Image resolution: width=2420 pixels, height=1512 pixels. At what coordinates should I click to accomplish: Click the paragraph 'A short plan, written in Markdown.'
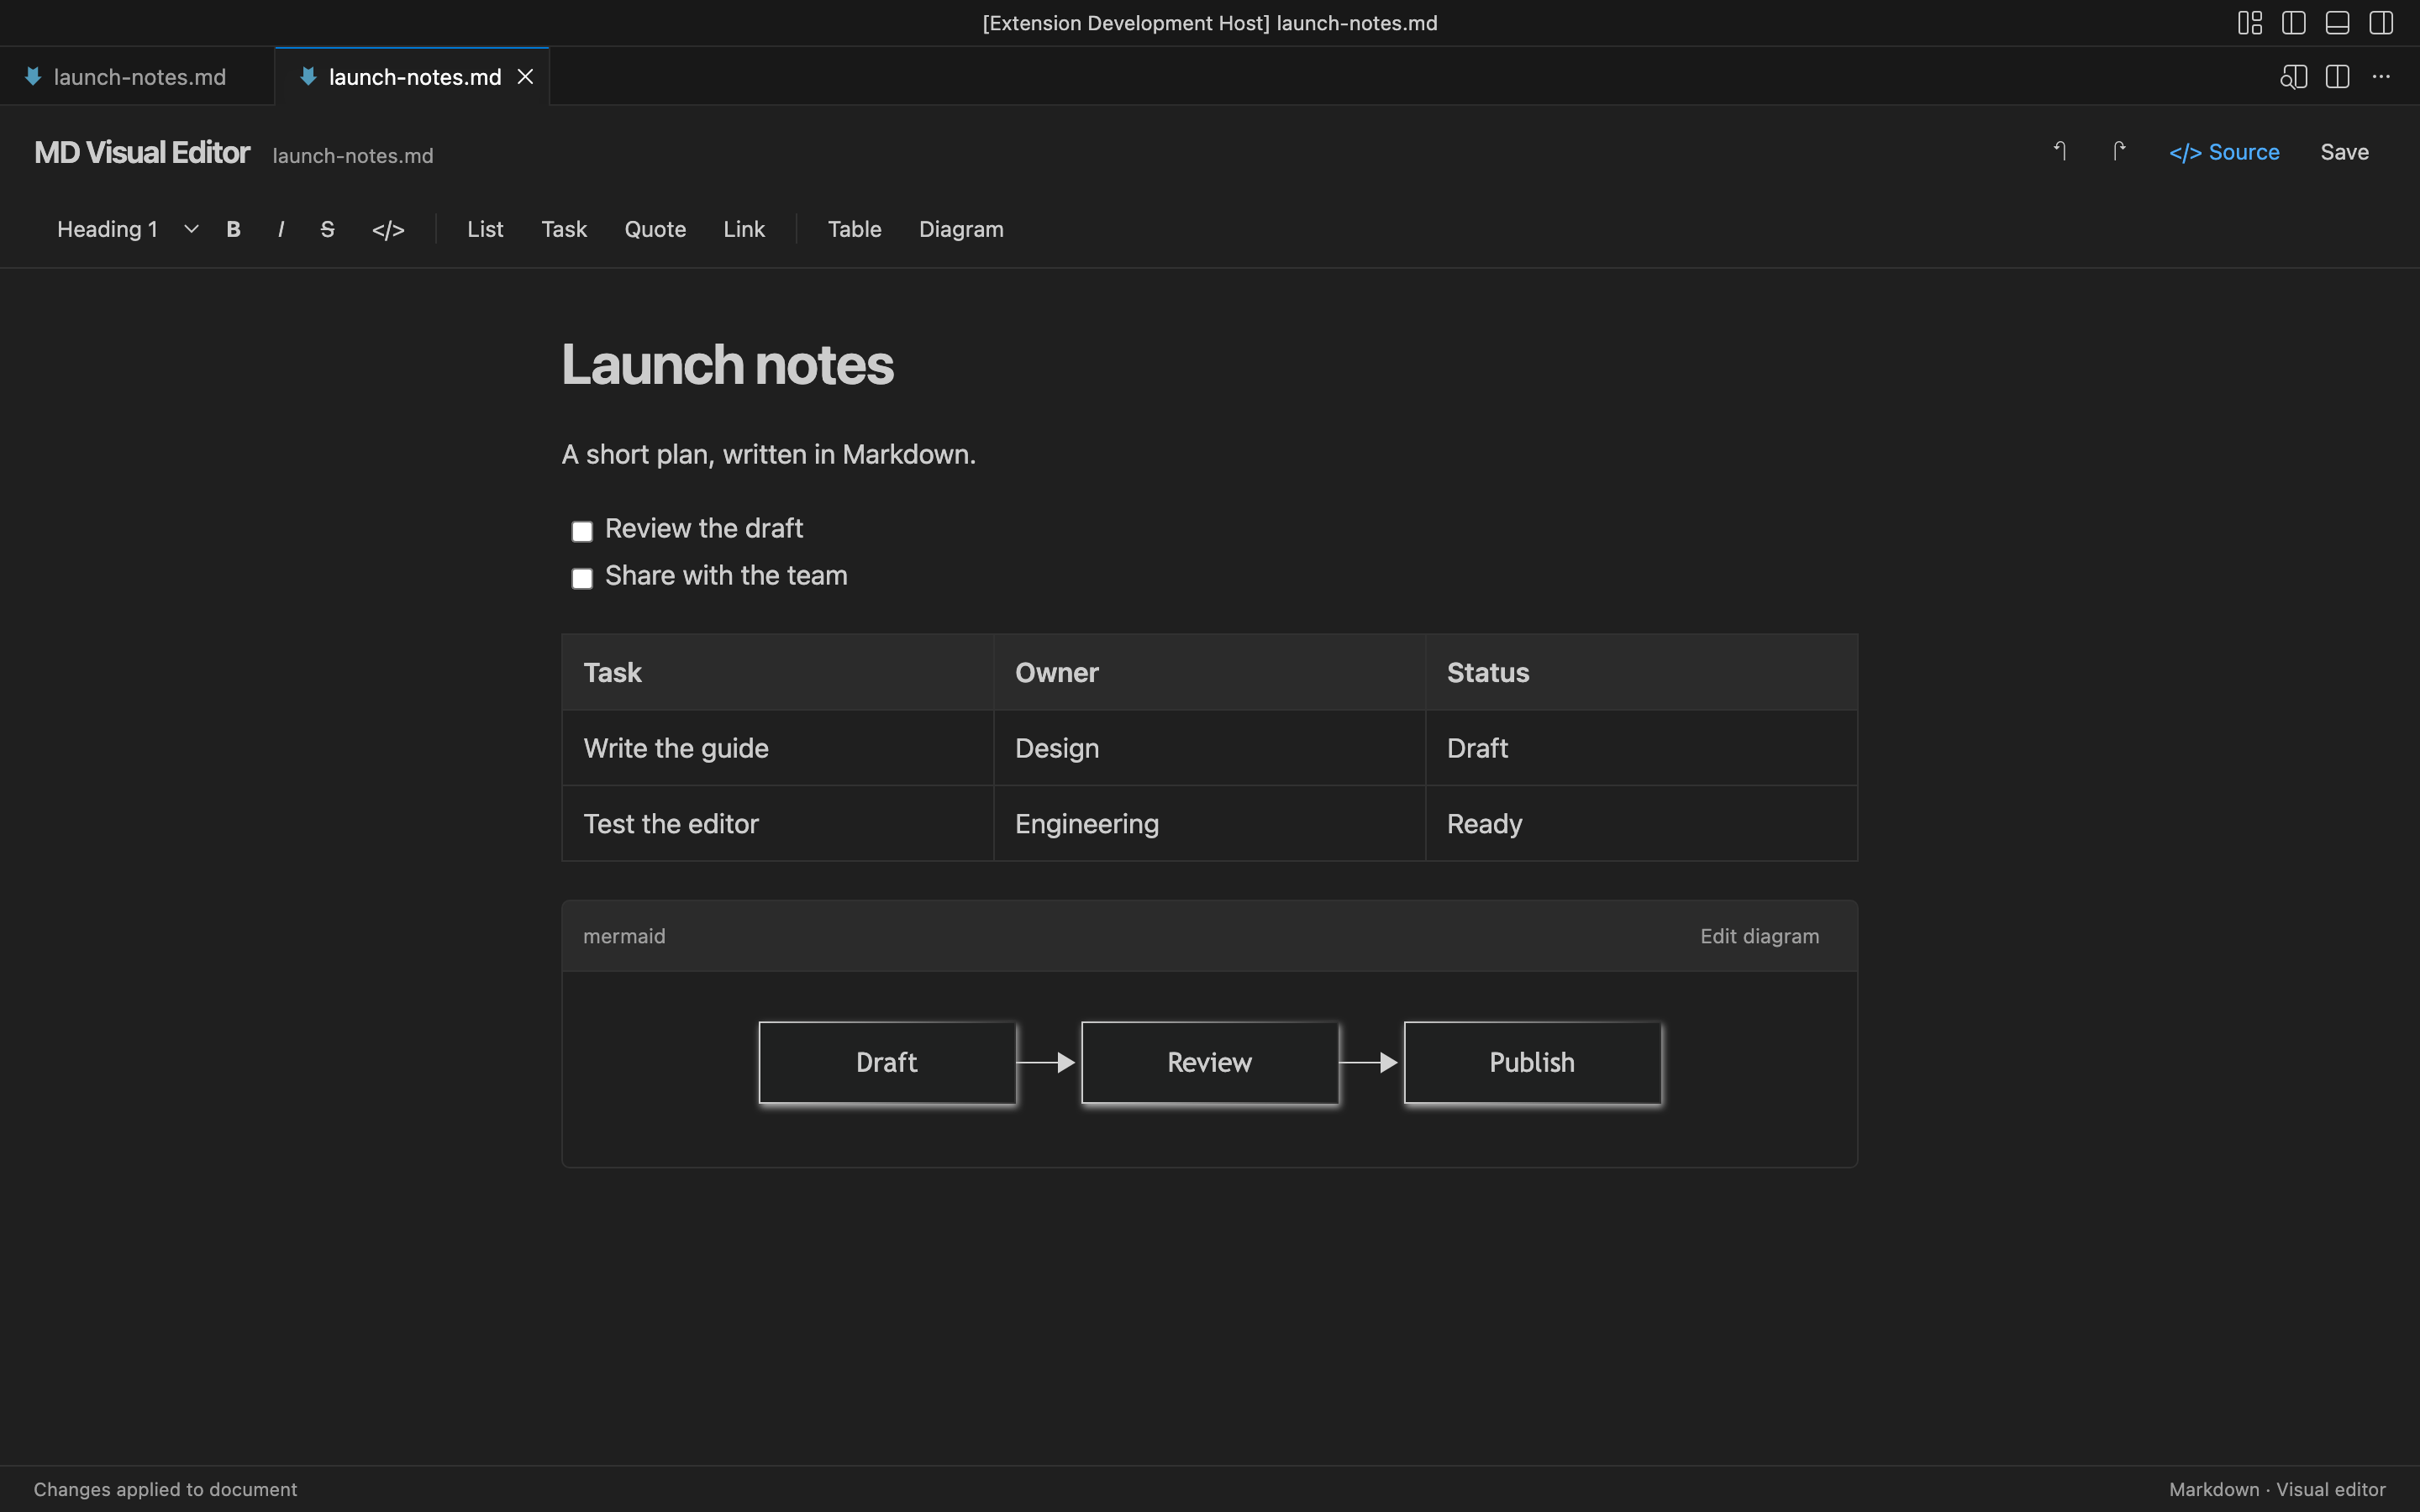pyautogui.click(x=768, y=454)
